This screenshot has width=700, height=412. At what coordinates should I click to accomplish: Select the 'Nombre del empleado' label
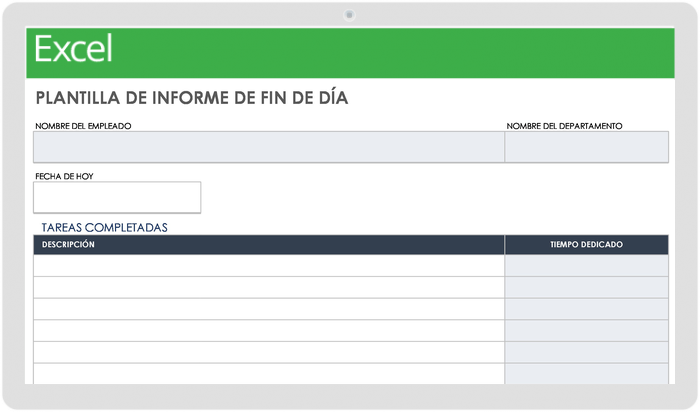83,126
